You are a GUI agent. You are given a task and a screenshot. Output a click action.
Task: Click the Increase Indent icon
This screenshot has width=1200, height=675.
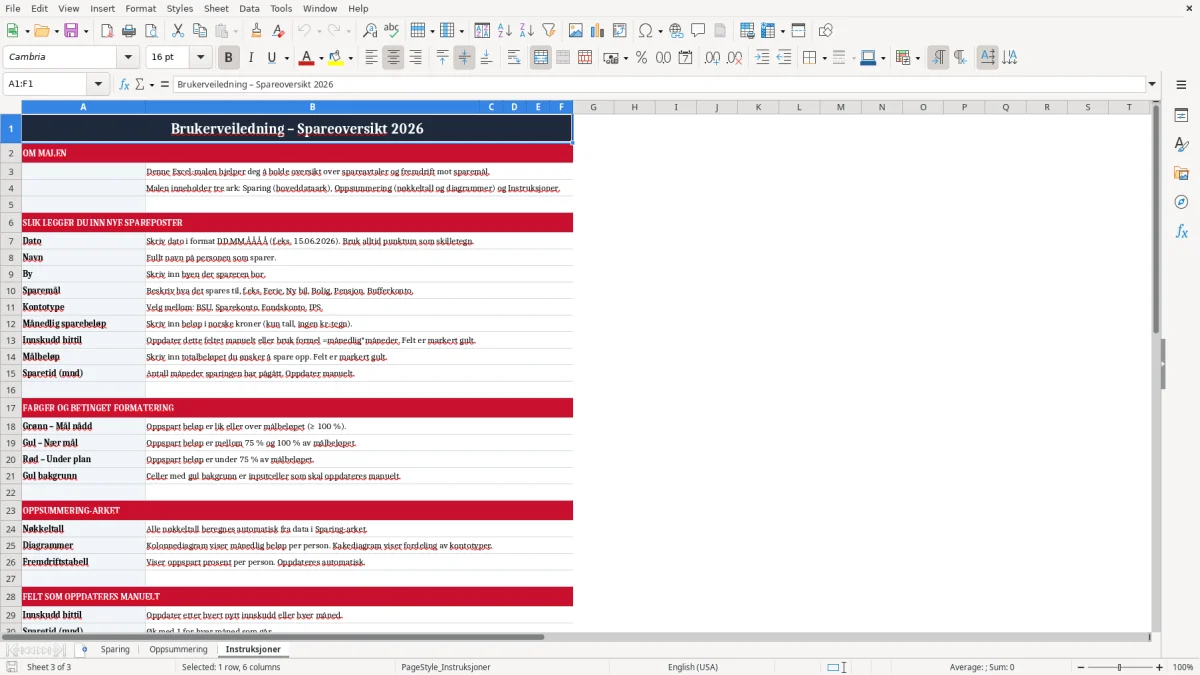(x=762, y=58)
